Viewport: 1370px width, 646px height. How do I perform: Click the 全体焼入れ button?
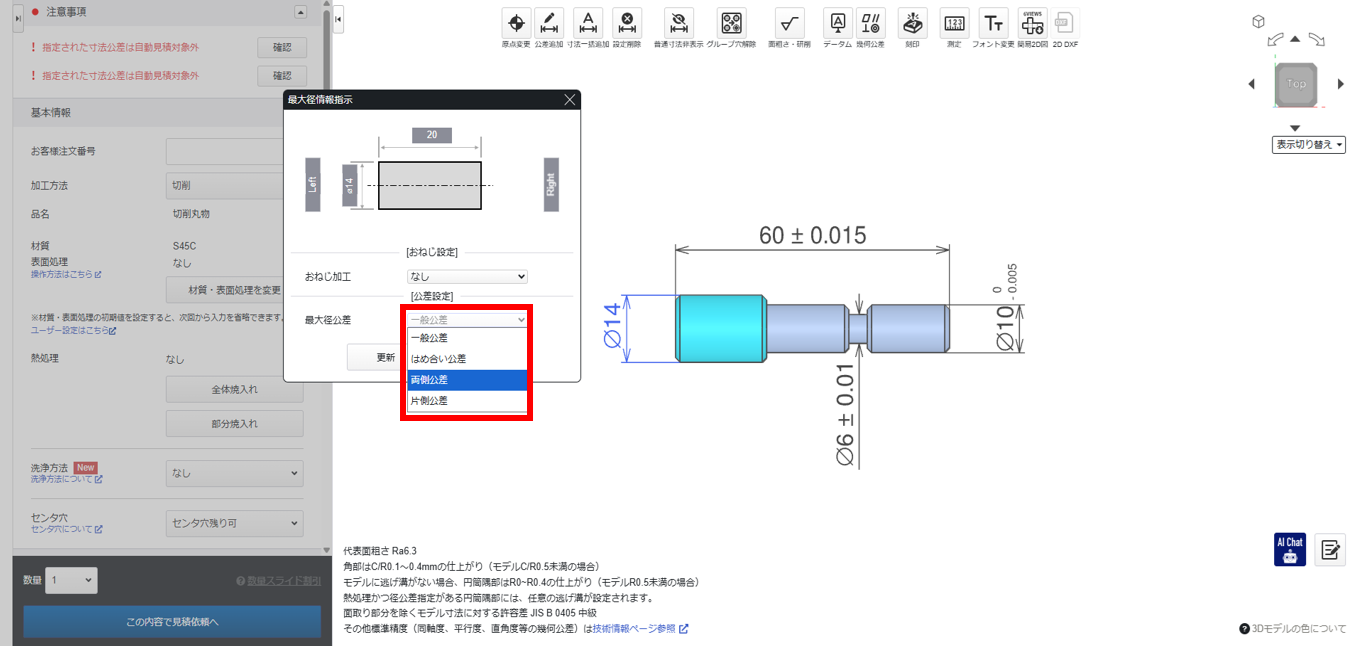tap(235, 390)
